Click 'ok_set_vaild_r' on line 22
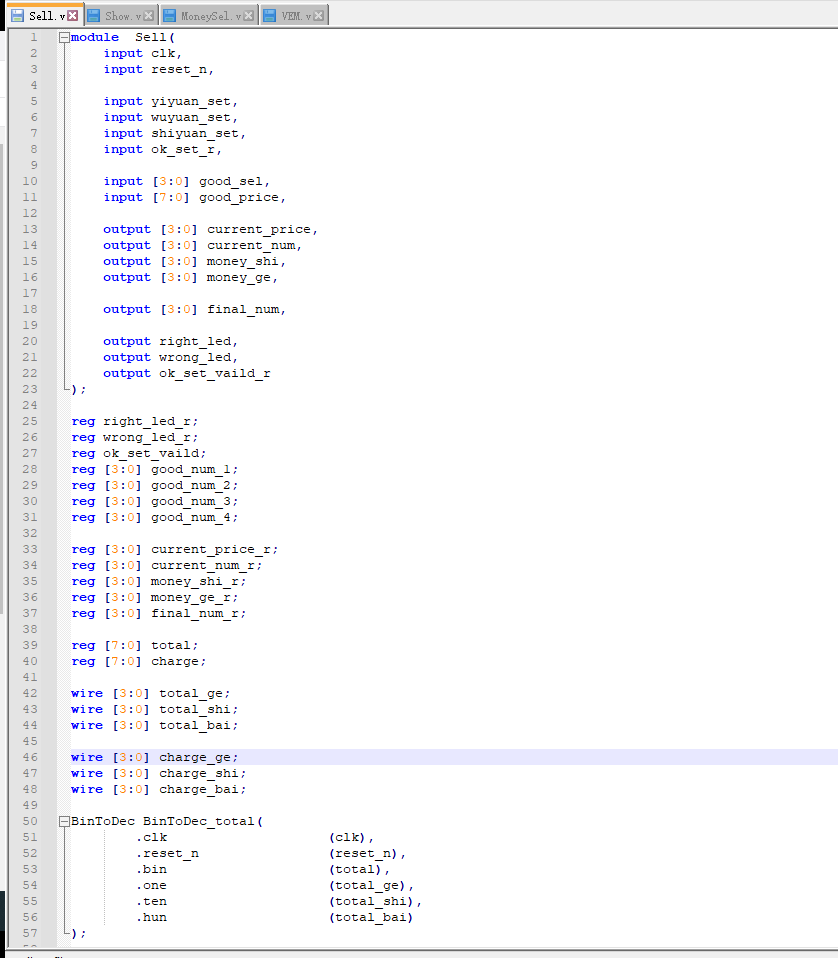 214,373
